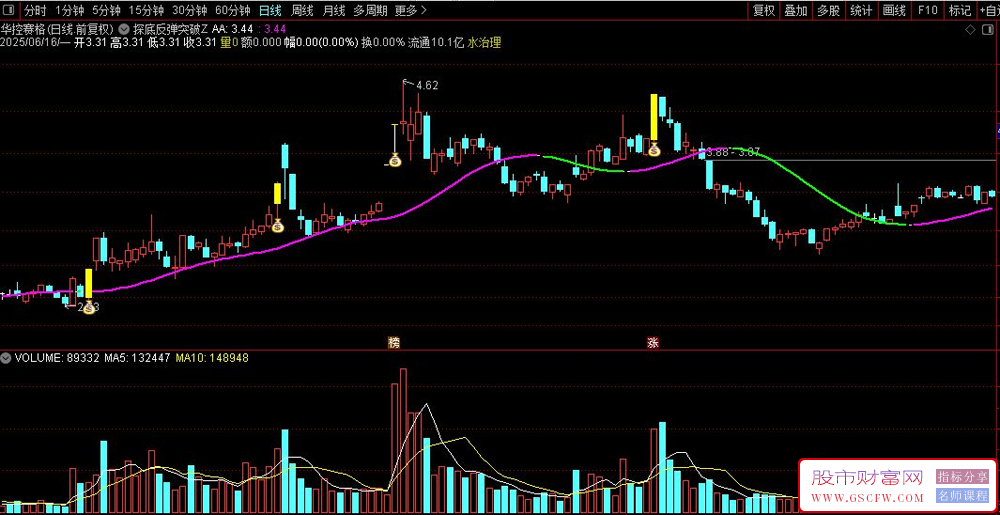This screenshot has width=1000, height=515.
Task: Open the 多股 multi-stock button
Action: (828, 10)
